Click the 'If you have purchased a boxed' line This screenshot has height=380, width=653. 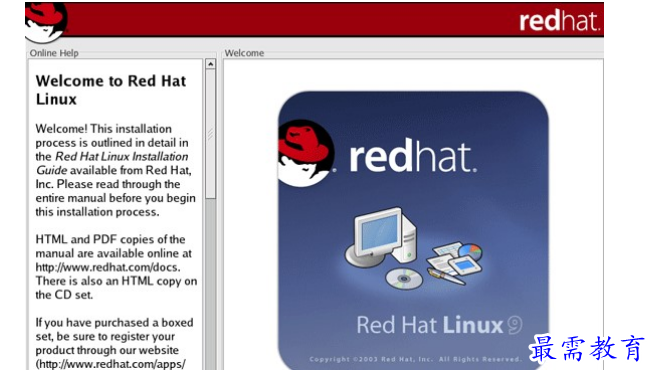point(115,322)
